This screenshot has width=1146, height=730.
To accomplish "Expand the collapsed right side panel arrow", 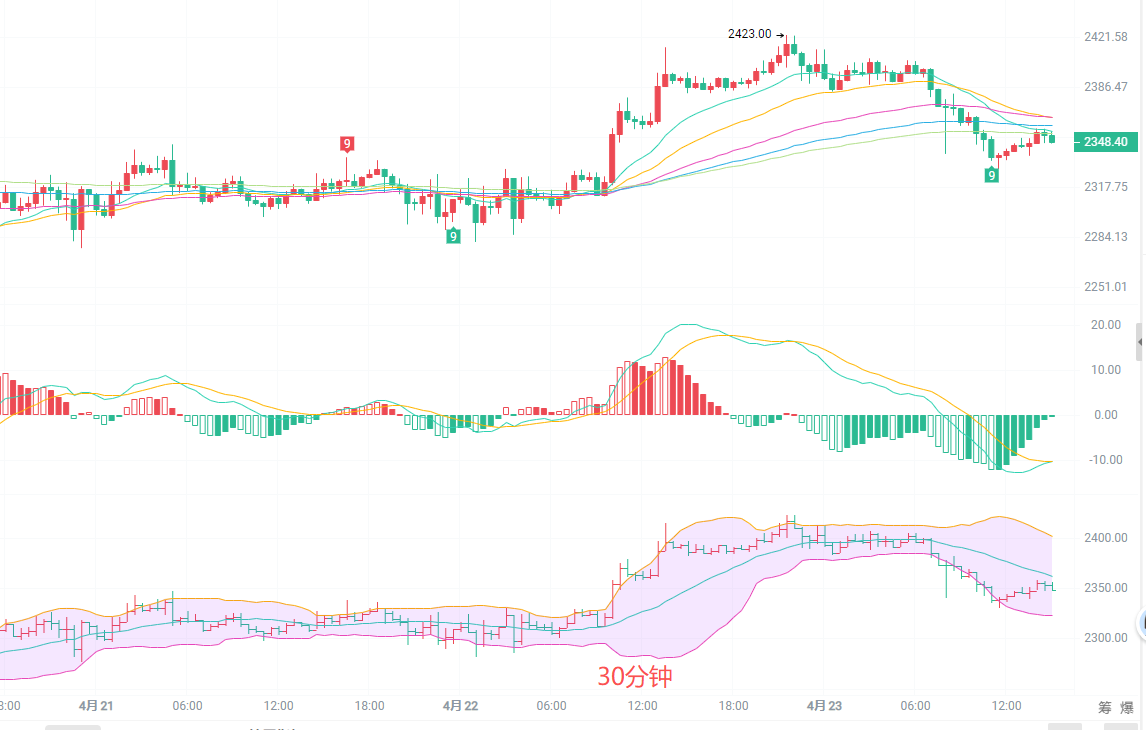I will pyautogui.click(x=1140, y=342).
